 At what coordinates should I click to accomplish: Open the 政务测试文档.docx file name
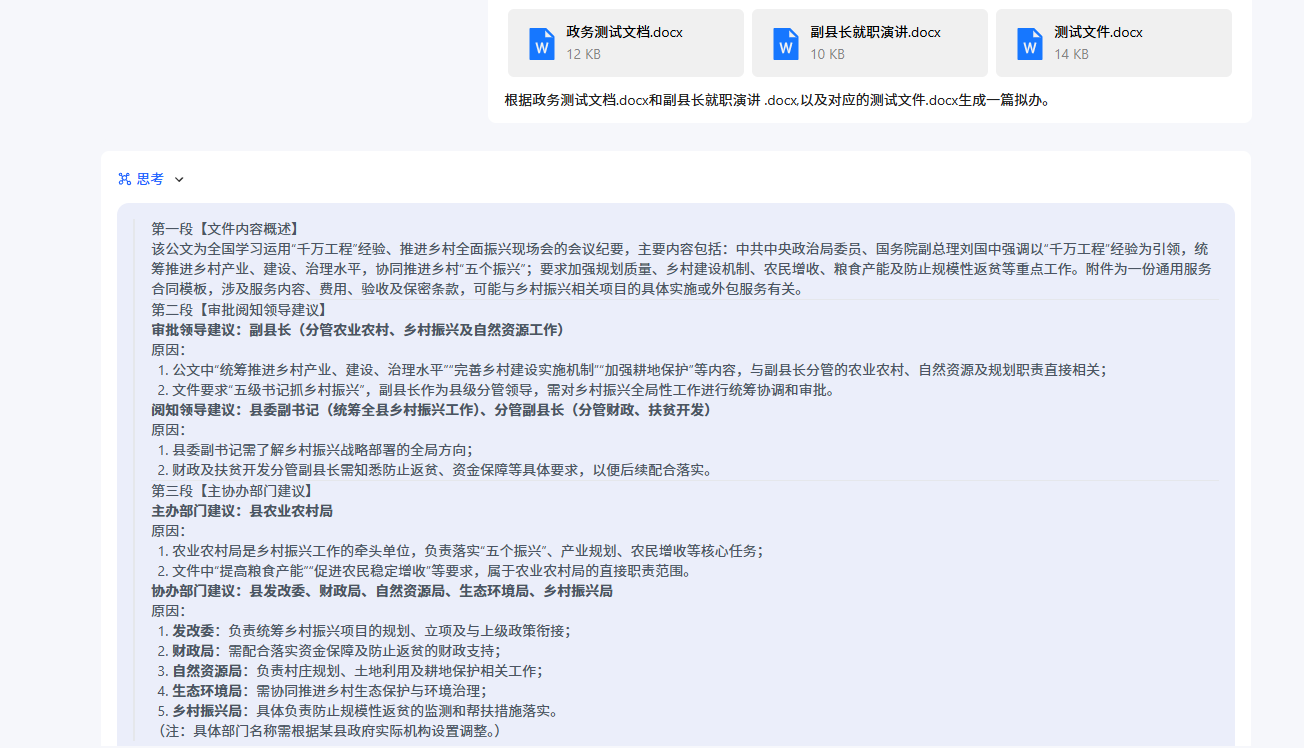pyautogui.click(x=624, y=32)
